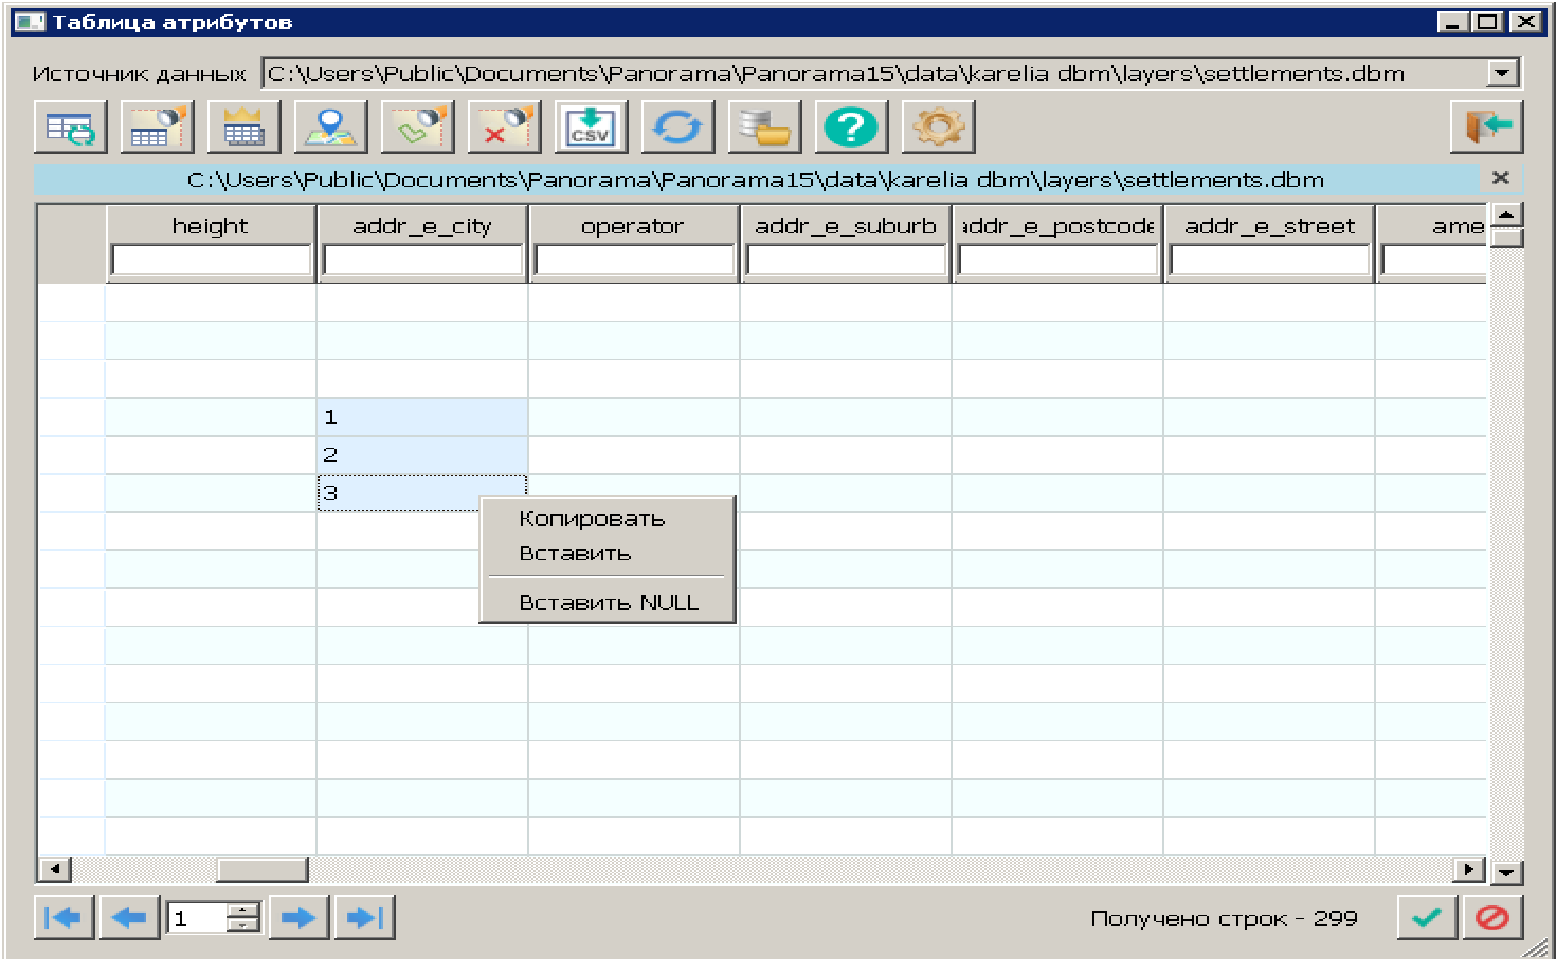This screenshot has height=959, width=1556.
Task: Expand the data source dropdown
Action: coord(1501,73)
